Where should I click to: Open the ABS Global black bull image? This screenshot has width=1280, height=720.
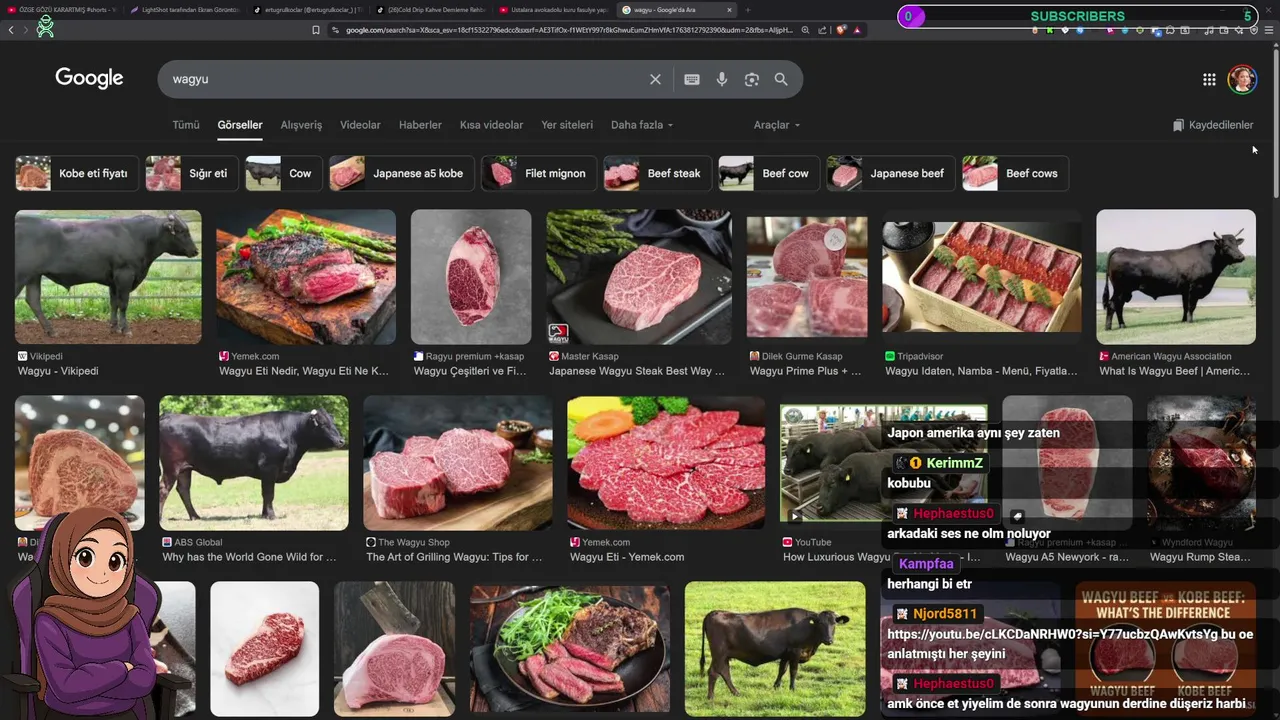pos(254,463)
